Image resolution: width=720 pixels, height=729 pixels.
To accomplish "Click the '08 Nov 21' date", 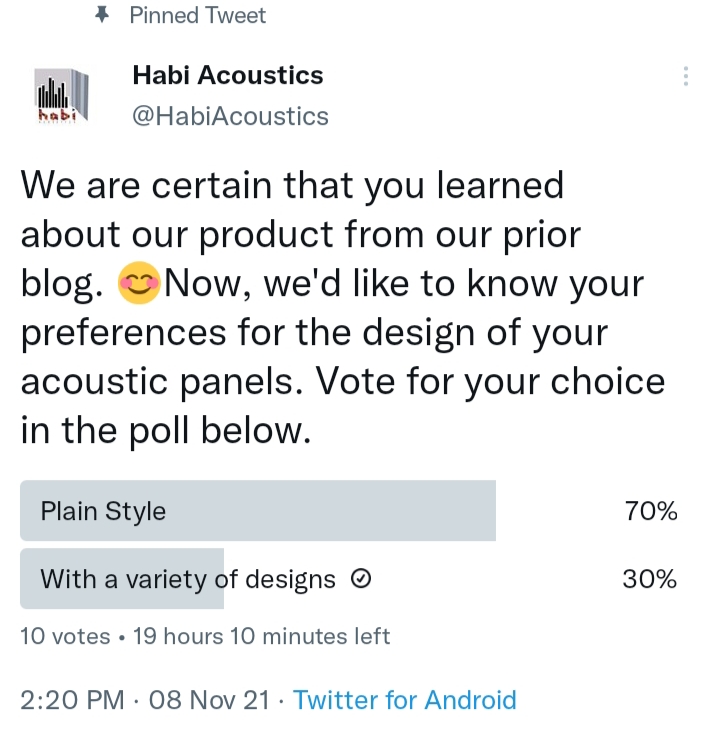I will coord(209,700).
